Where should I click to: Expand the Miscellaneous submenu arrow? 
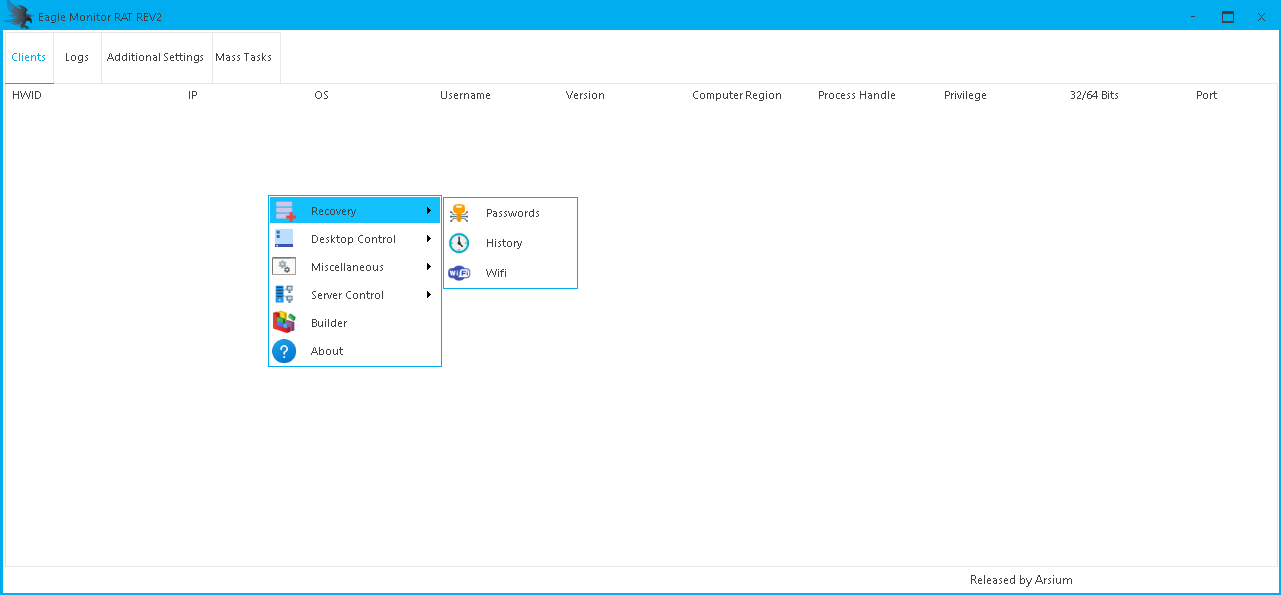(x=429, y=267)
